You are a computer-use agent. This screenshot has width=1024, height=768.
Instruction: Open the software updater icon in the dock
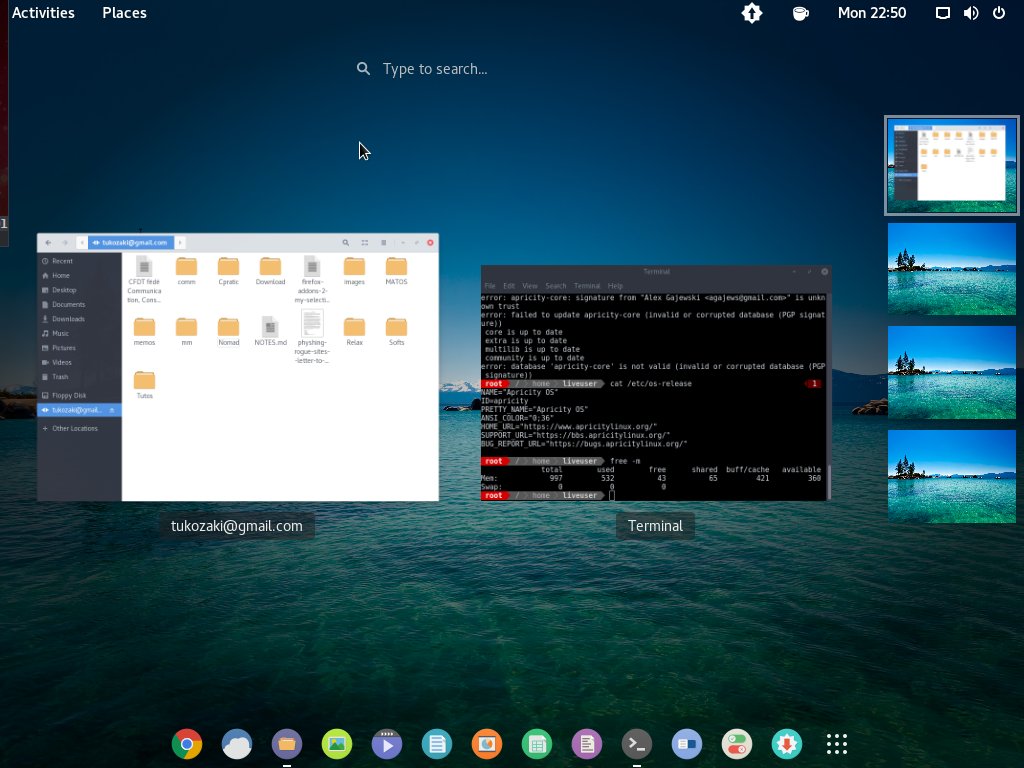(x=787, y=744)
